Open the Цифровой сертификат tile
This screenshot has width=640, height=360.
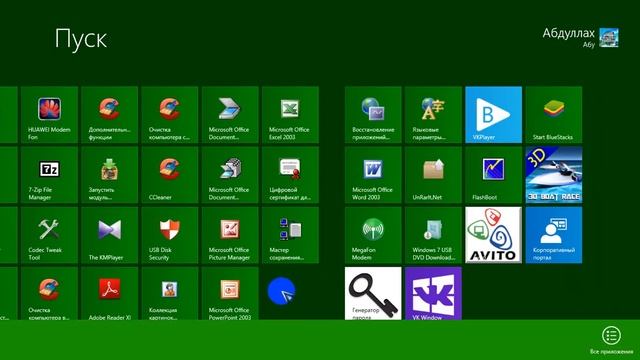point(290,175)
